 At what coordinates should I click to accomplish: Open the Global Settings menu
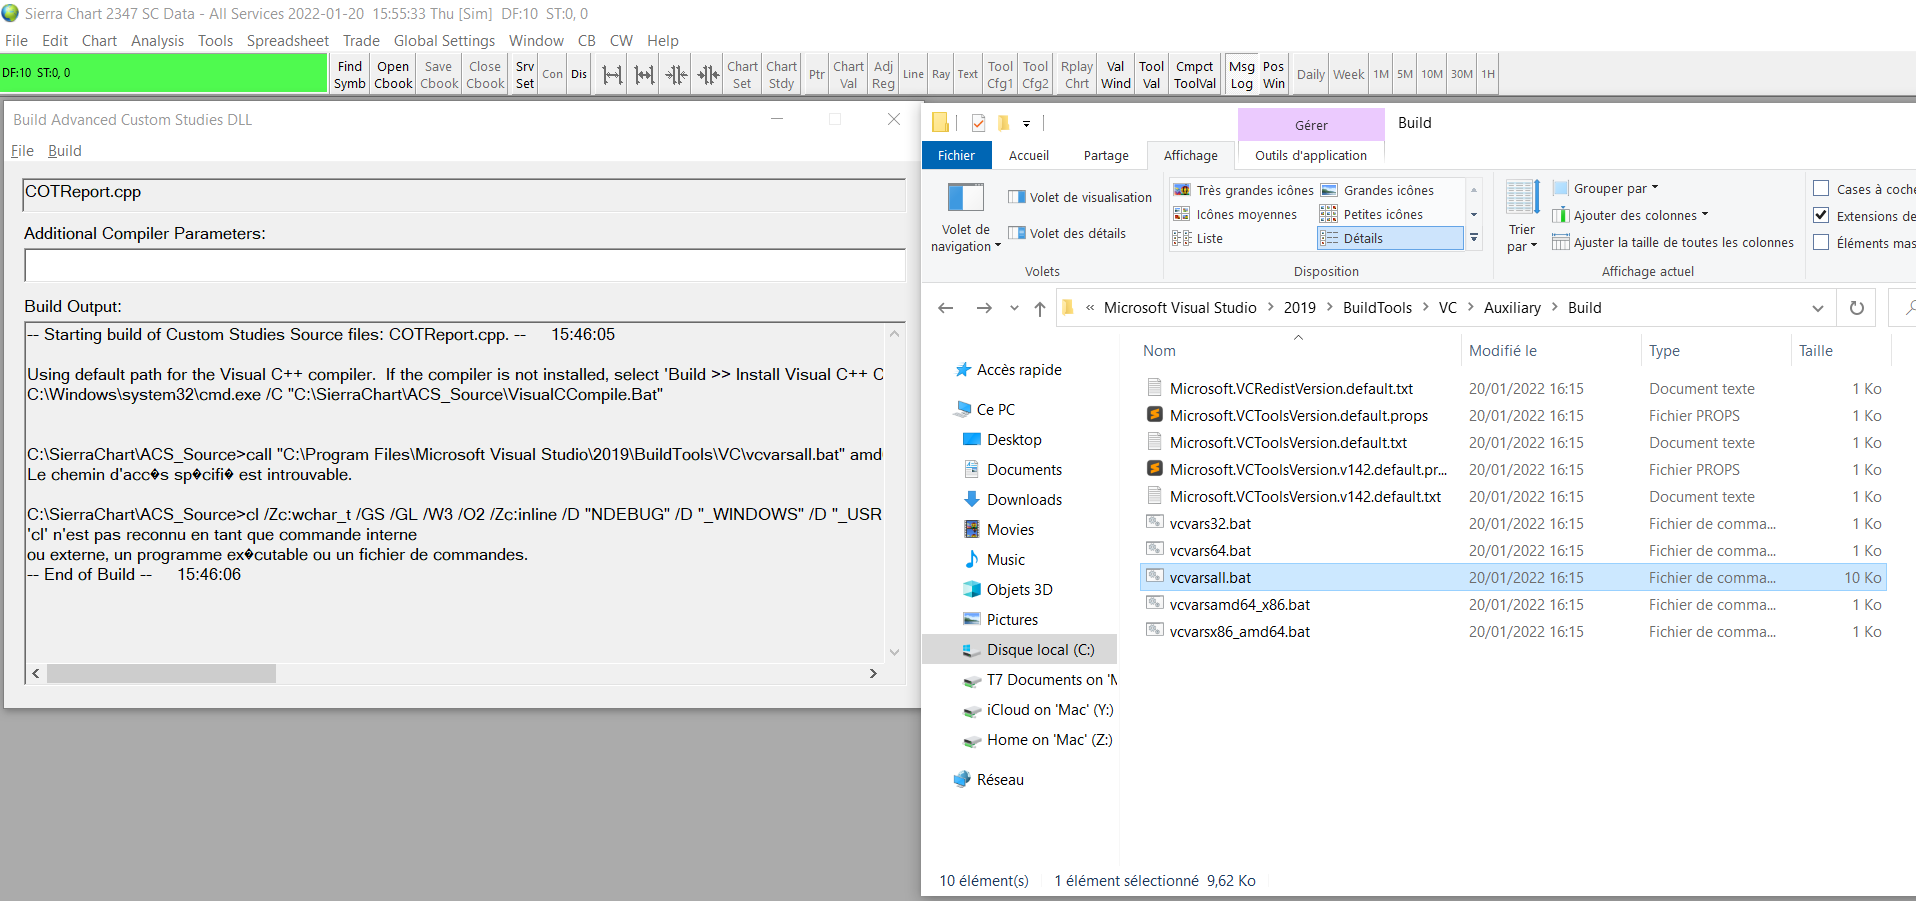[x=444, y=41]
